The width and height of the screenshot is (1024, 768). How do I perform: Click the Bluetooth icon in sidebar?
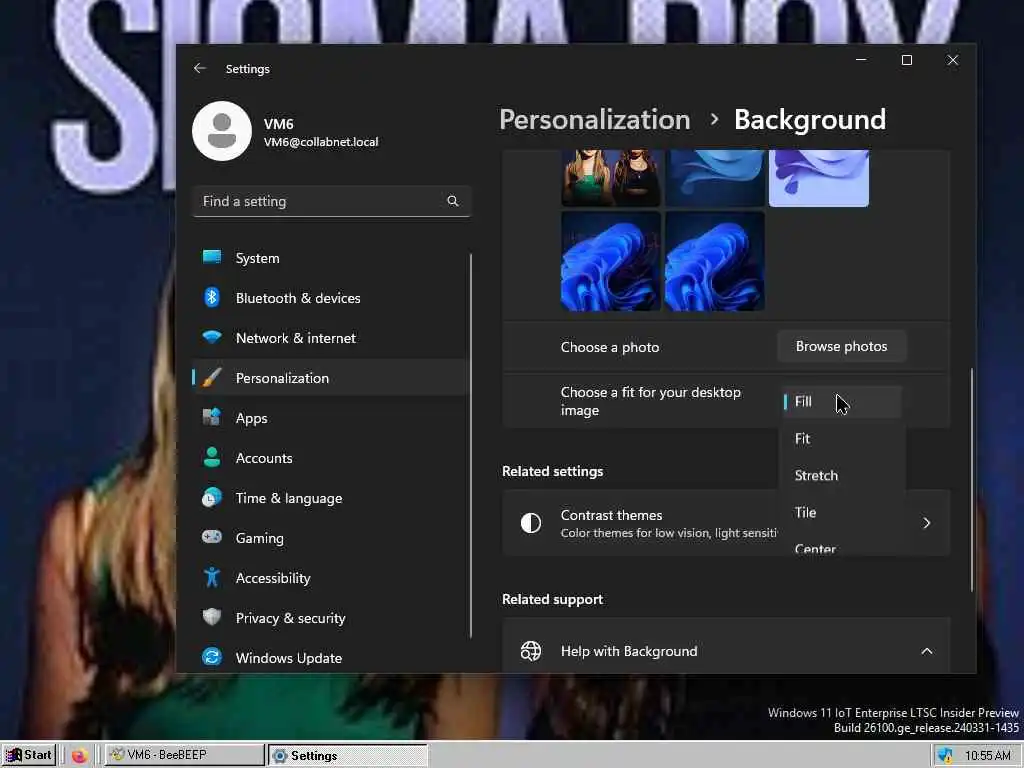coord(212,297)
